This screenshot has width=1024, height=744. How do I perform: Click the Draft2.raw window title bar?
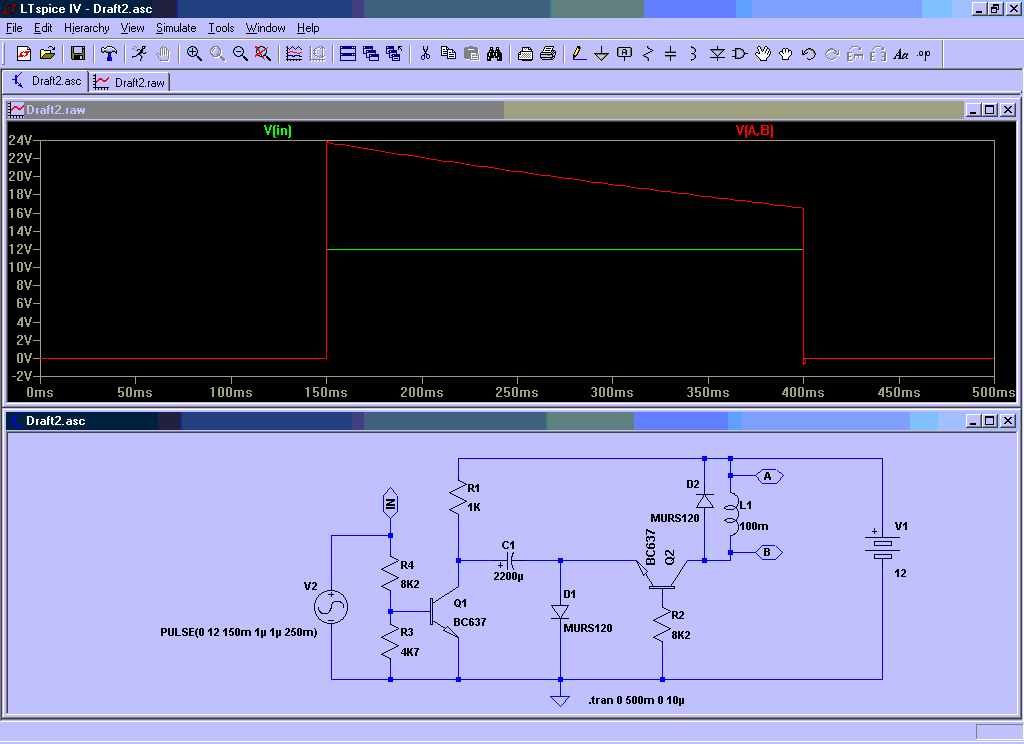click(483, 110)
